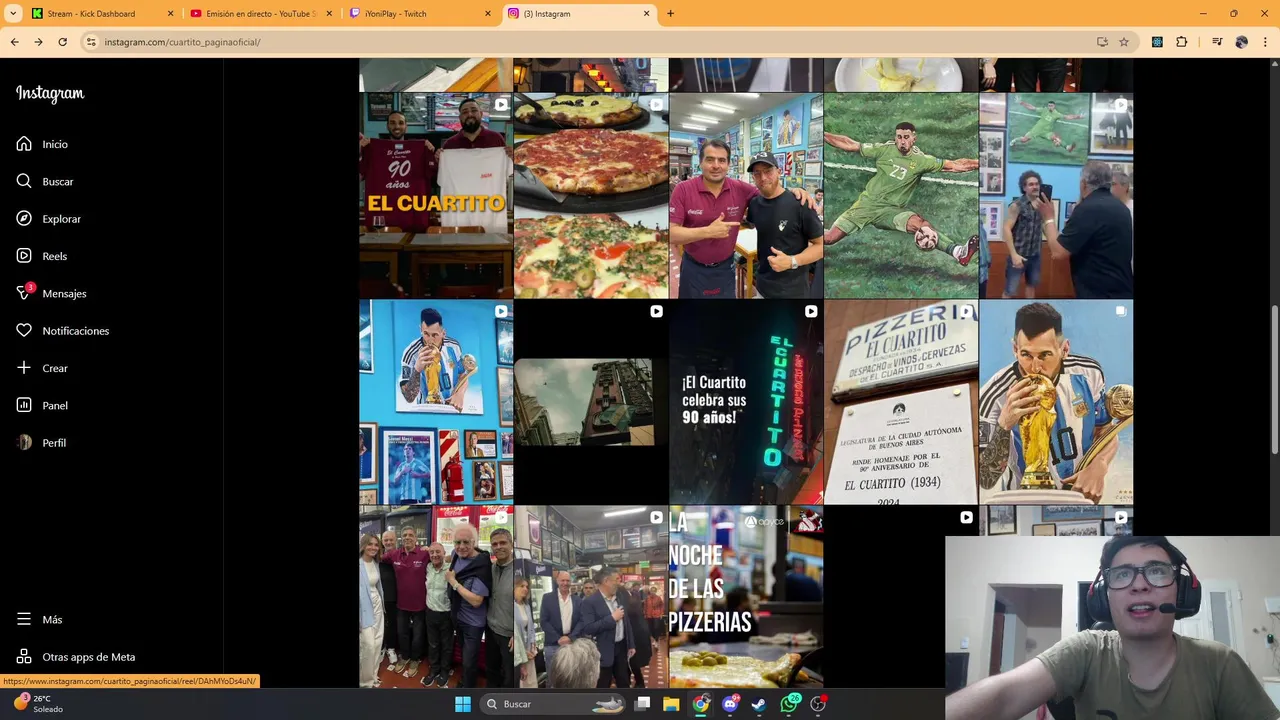Open the Messi kissing trophy painting post

pyautogui.click(x=1056, y=402)
